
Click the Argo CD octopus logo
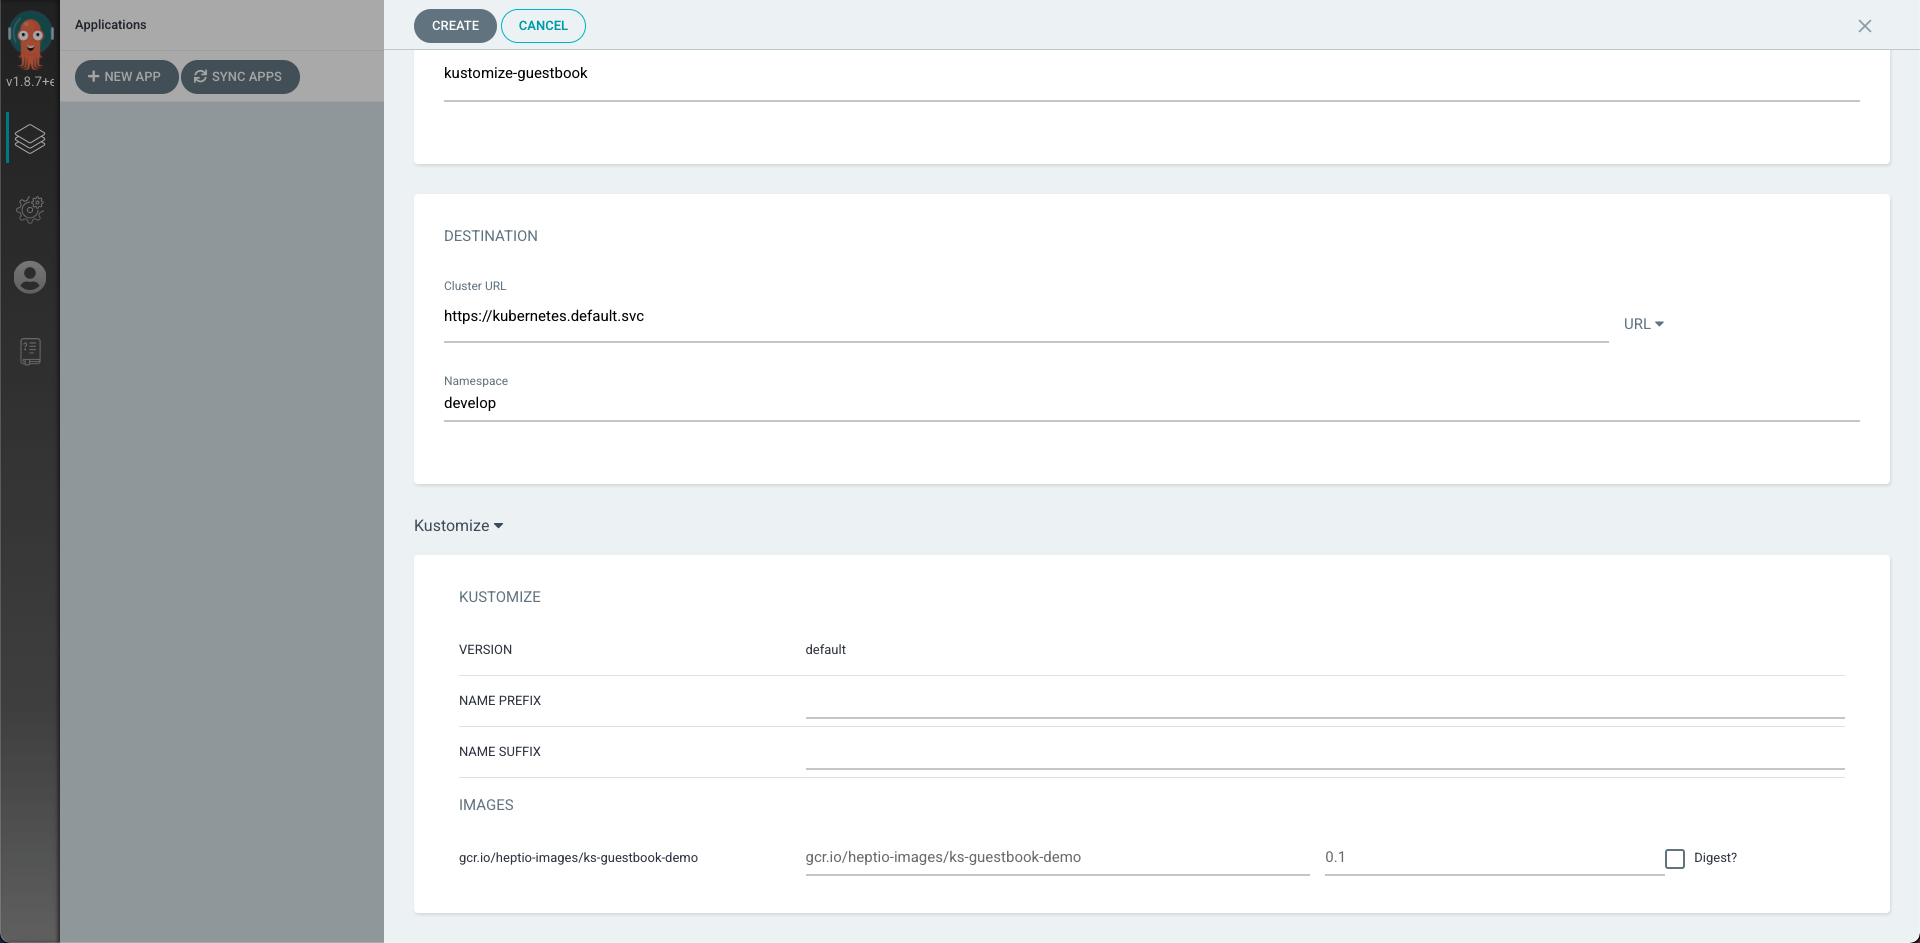tap(30, 38)
